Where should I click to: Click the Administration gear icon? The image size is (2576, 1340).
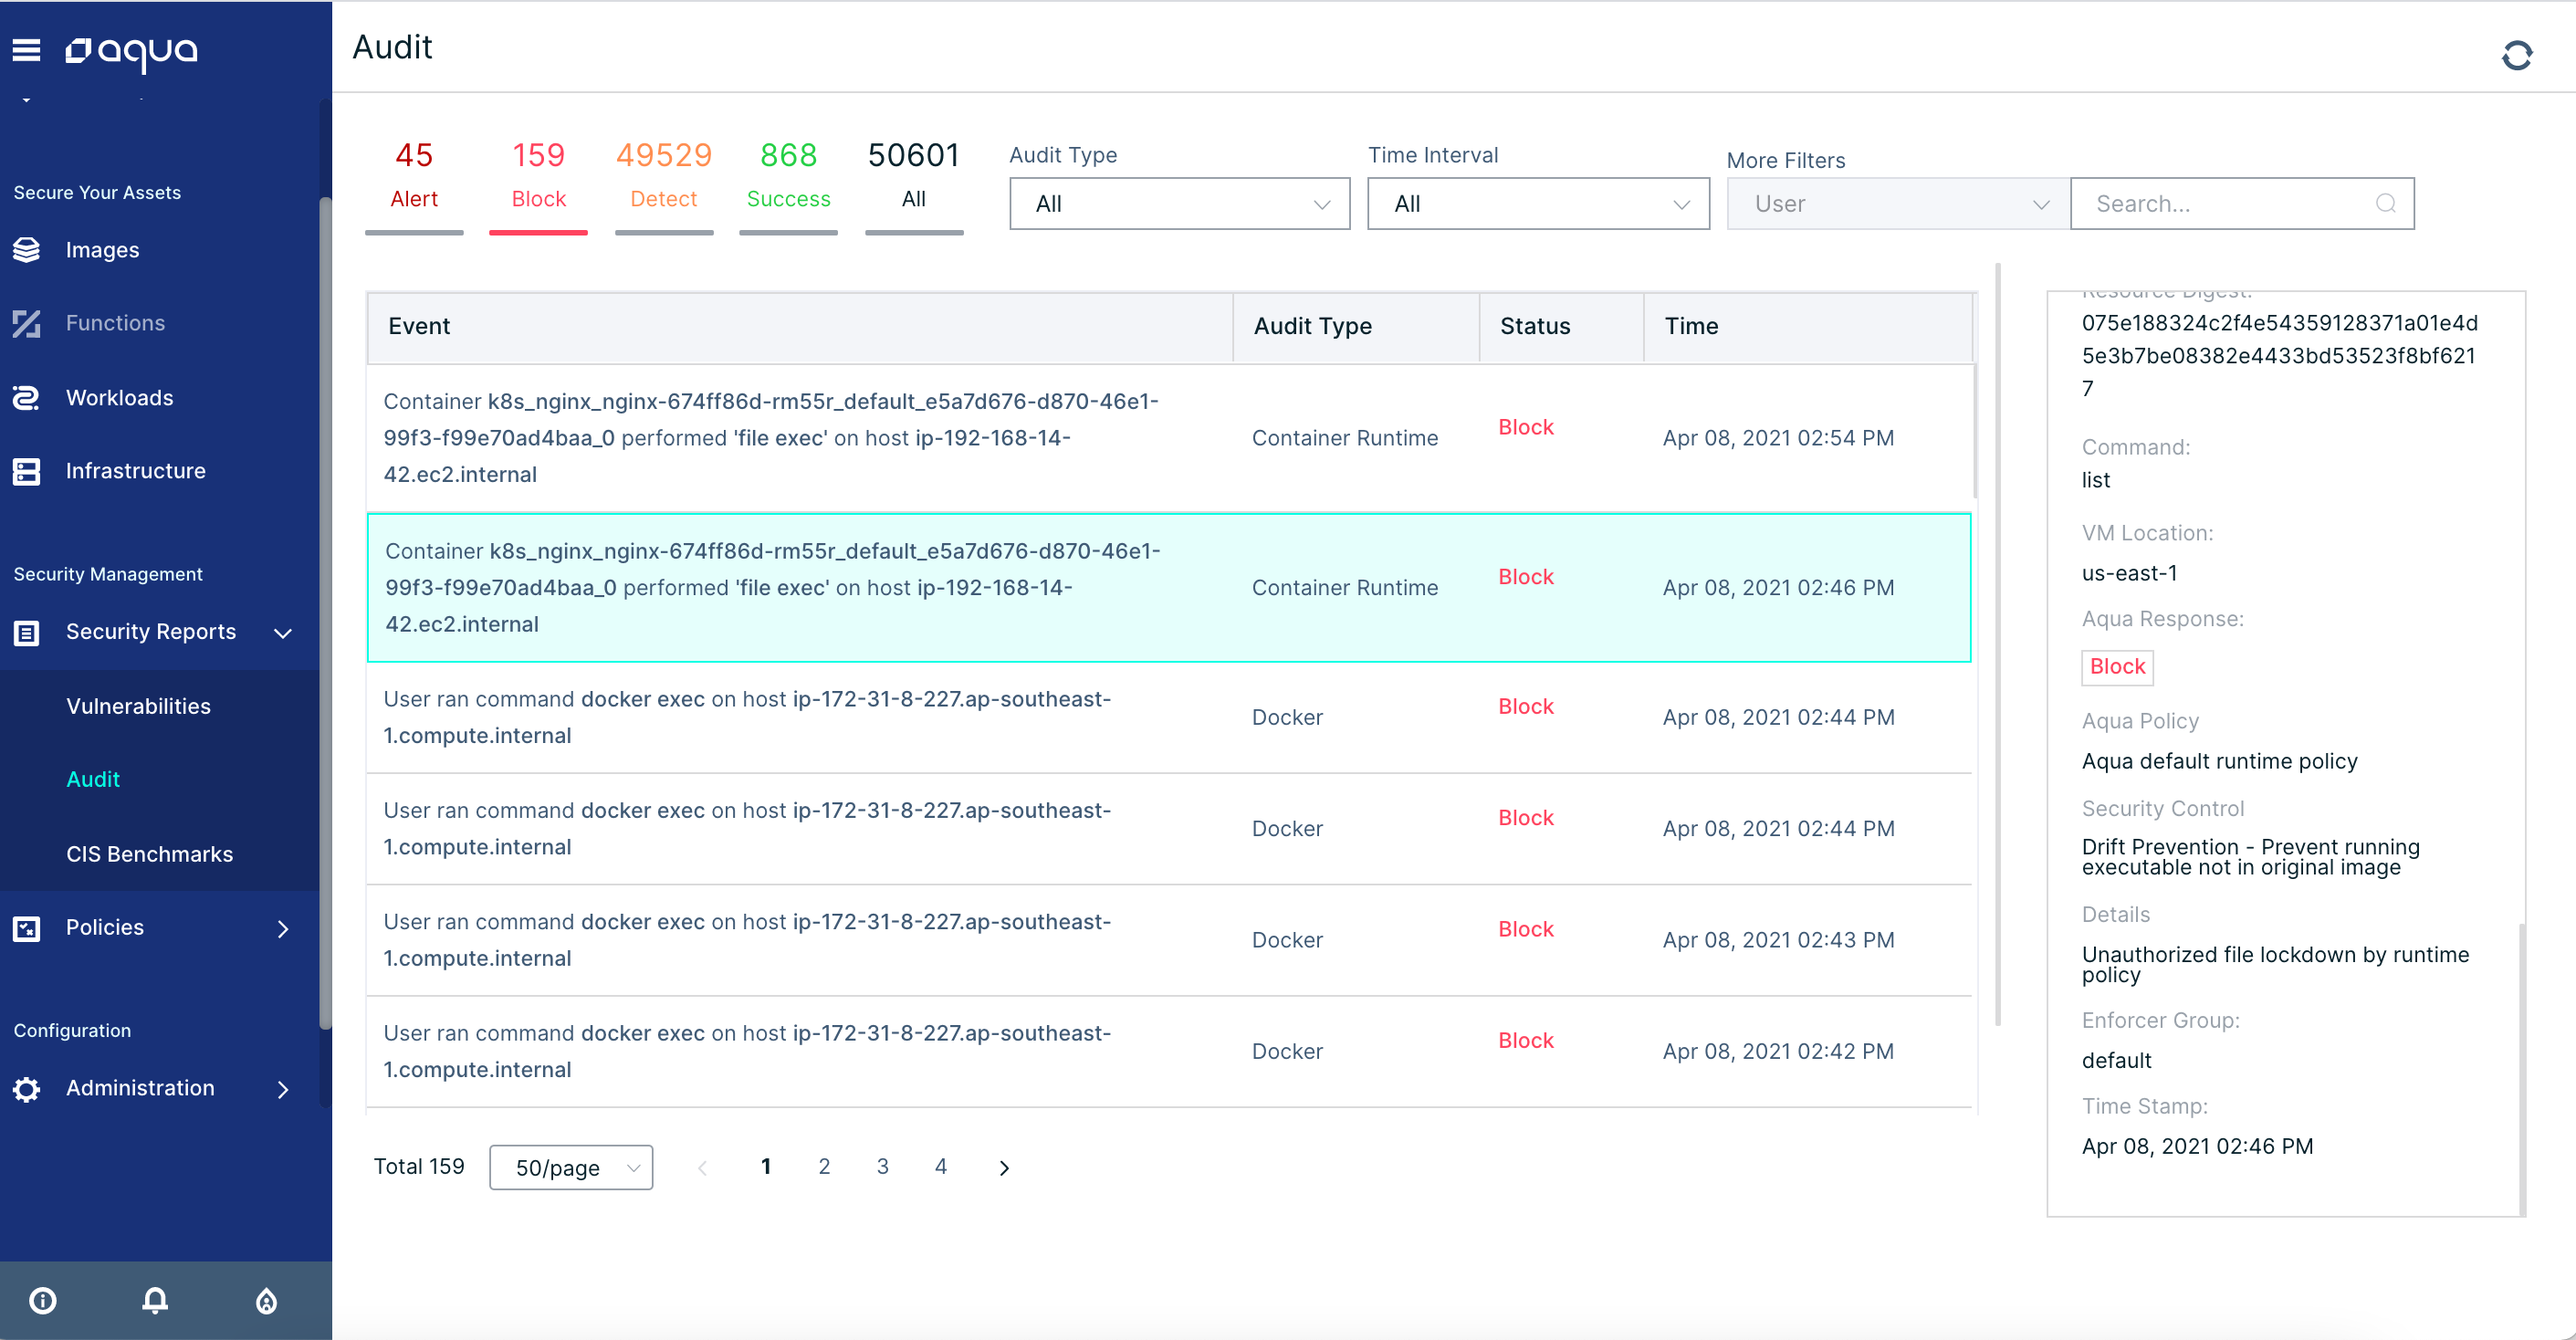coord(27,1089)
